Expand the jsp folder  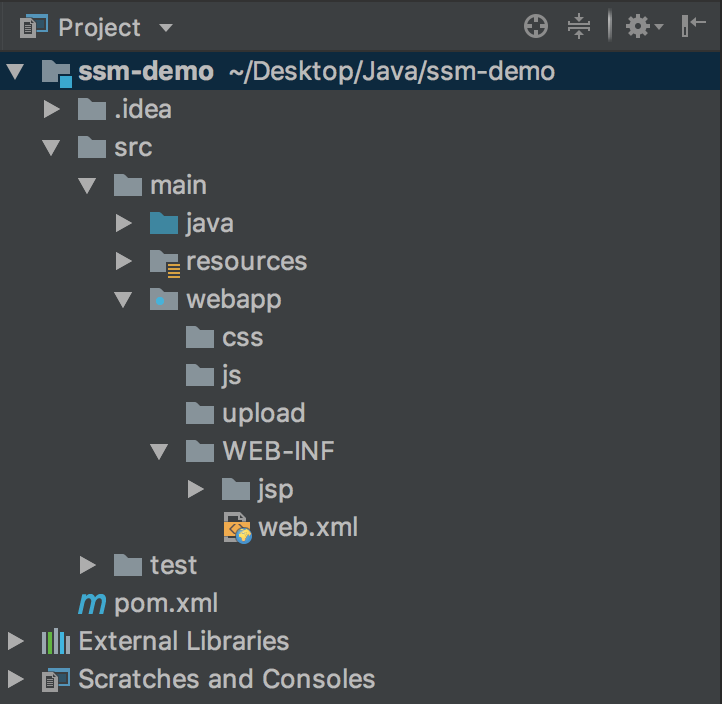(x=196, y=489)
